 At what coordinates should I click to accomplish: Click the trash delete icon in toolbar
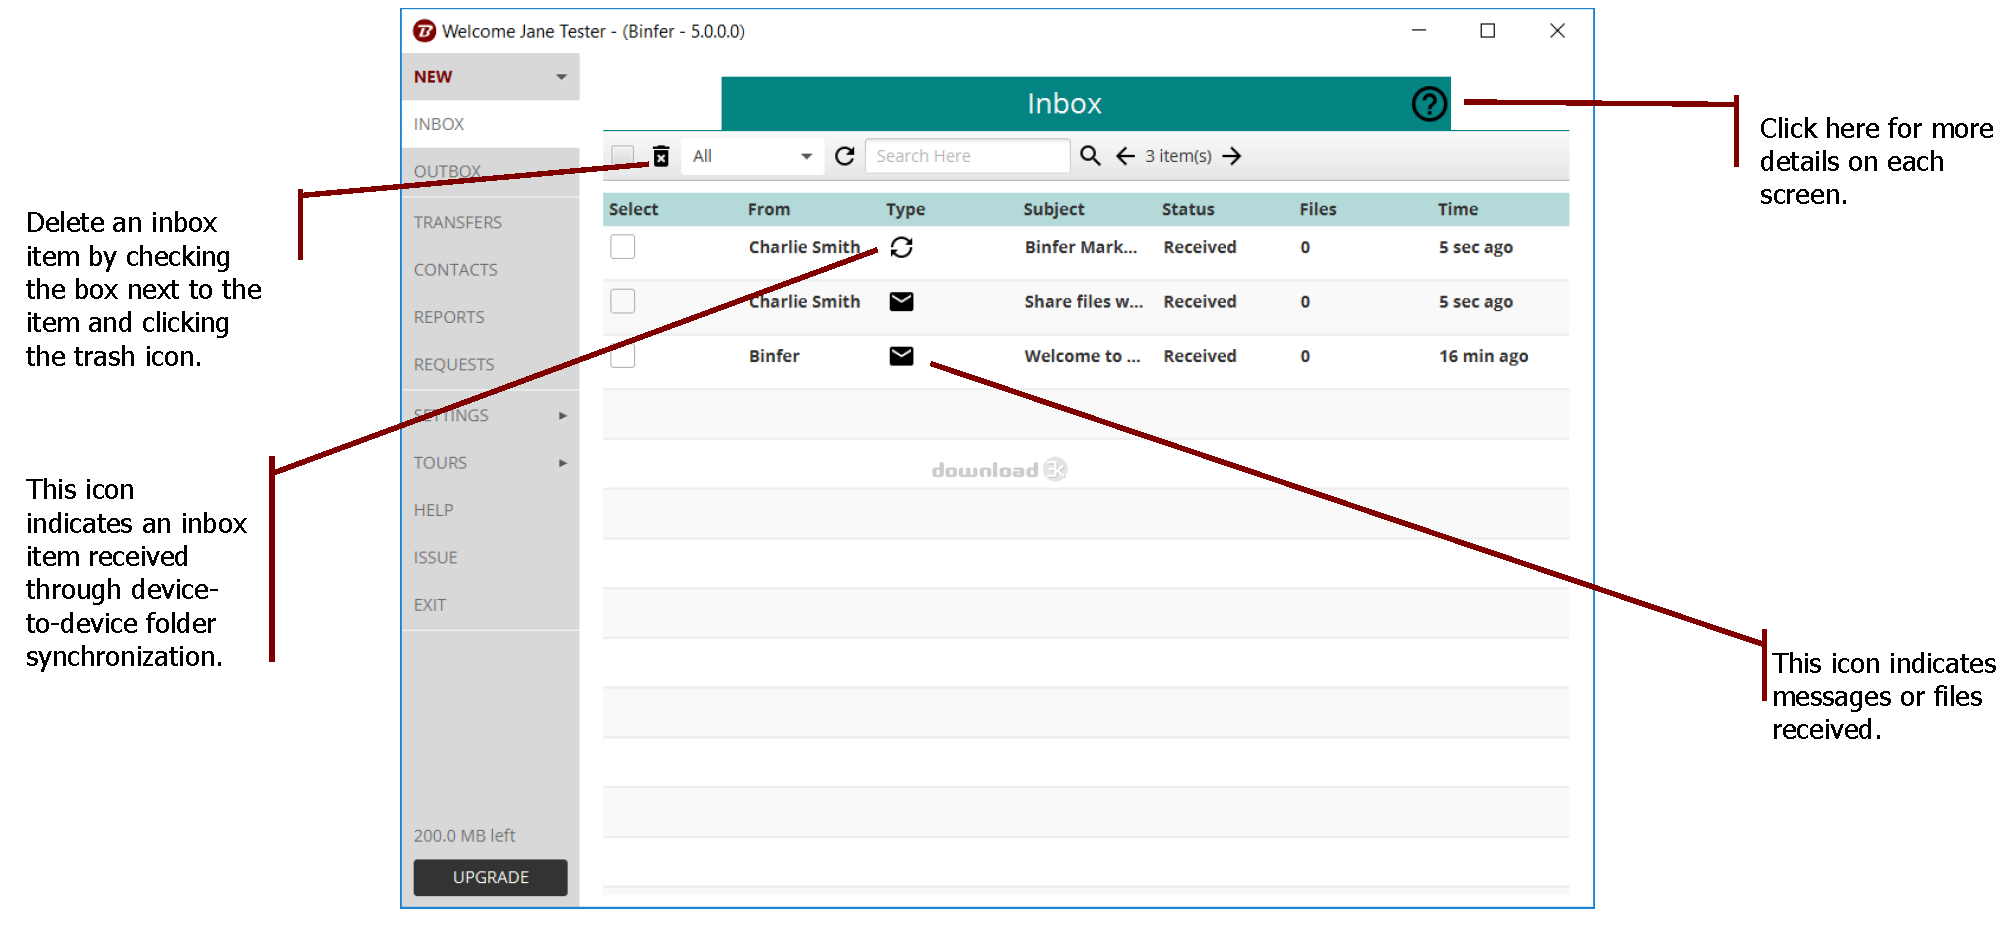click(661, 156)
